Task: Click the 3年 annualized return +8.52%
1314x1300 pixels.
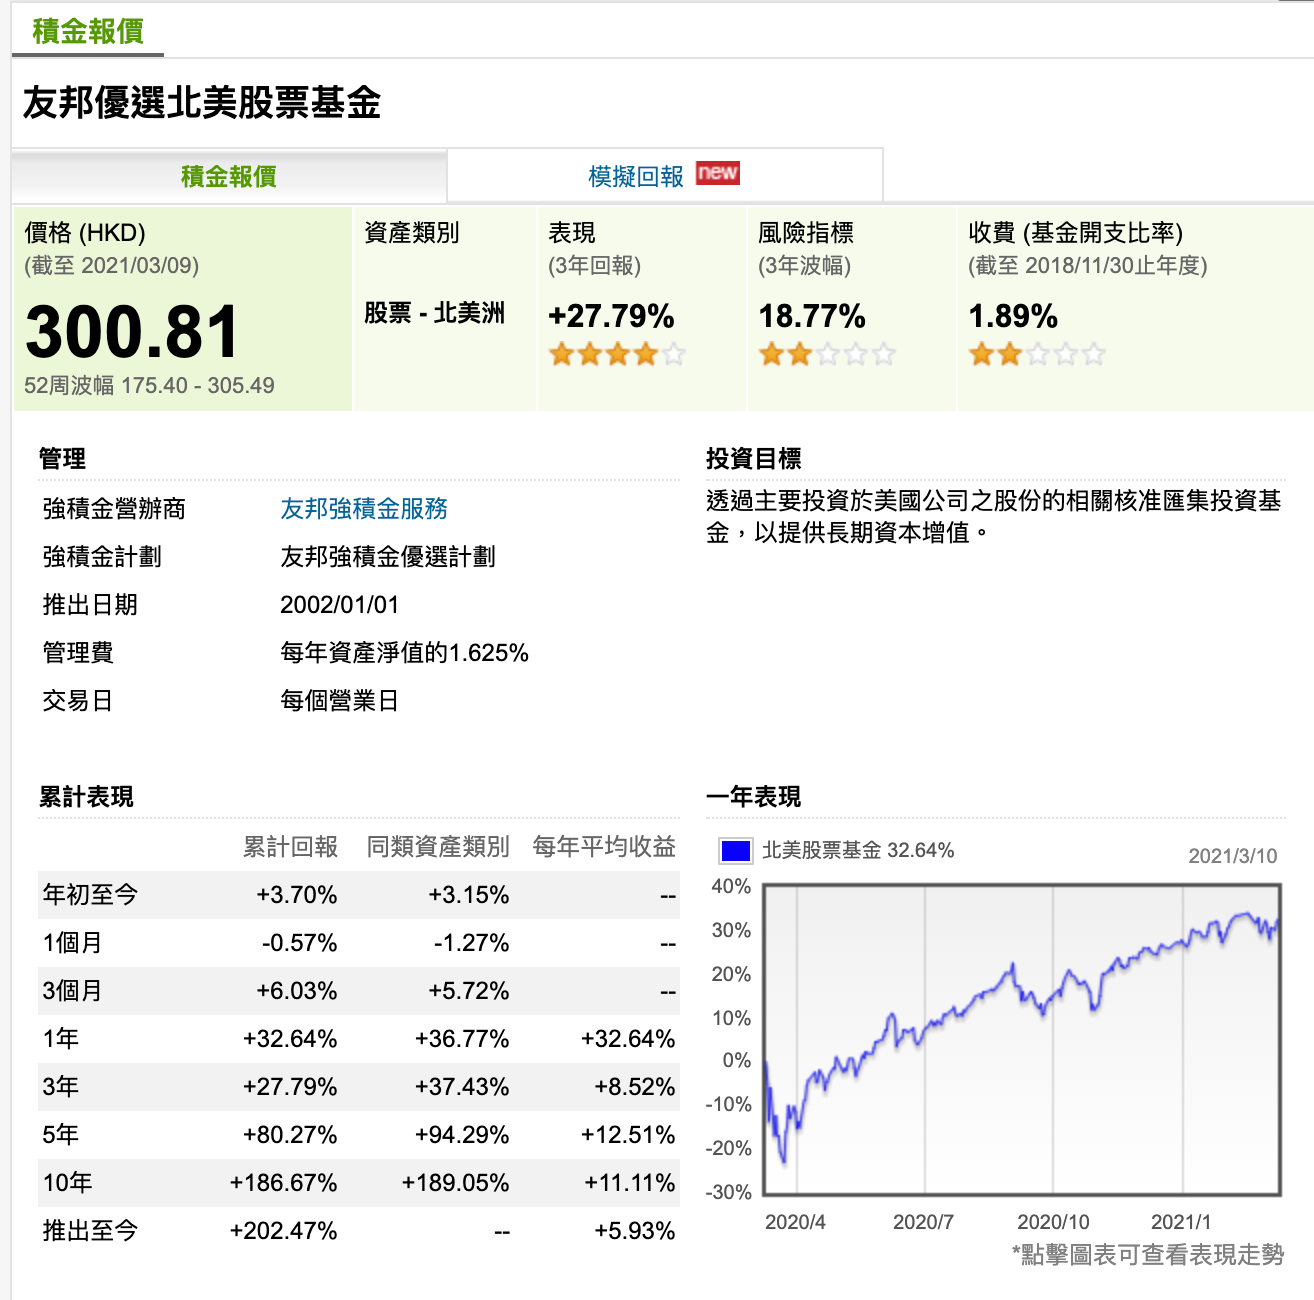Action: pos(635,1086)
